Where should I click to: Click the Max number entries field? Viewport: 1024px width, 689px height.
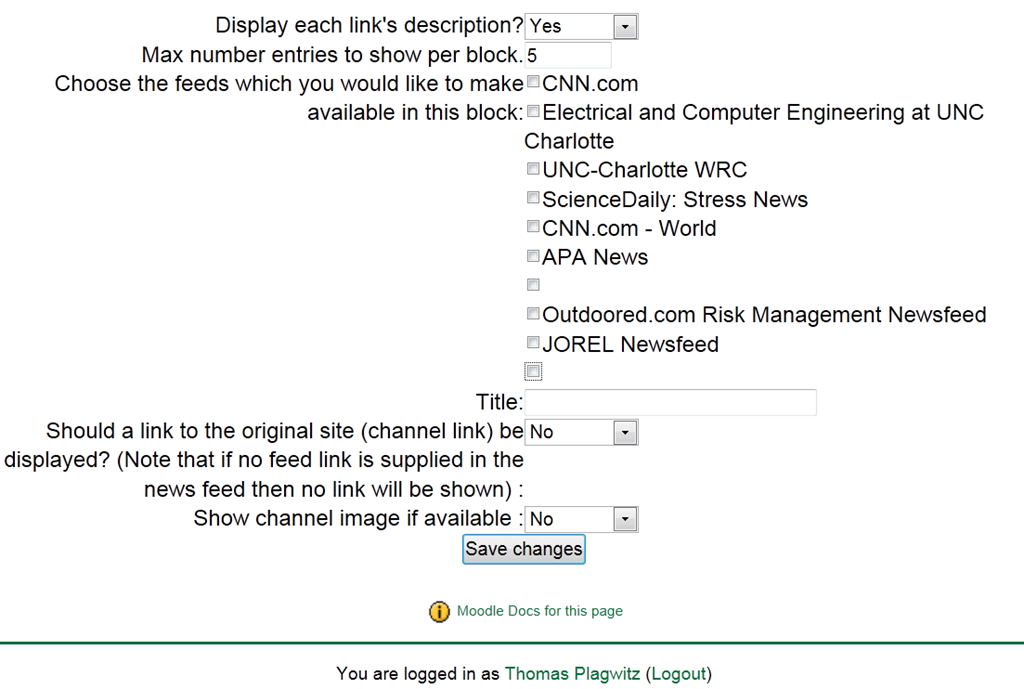567,55
